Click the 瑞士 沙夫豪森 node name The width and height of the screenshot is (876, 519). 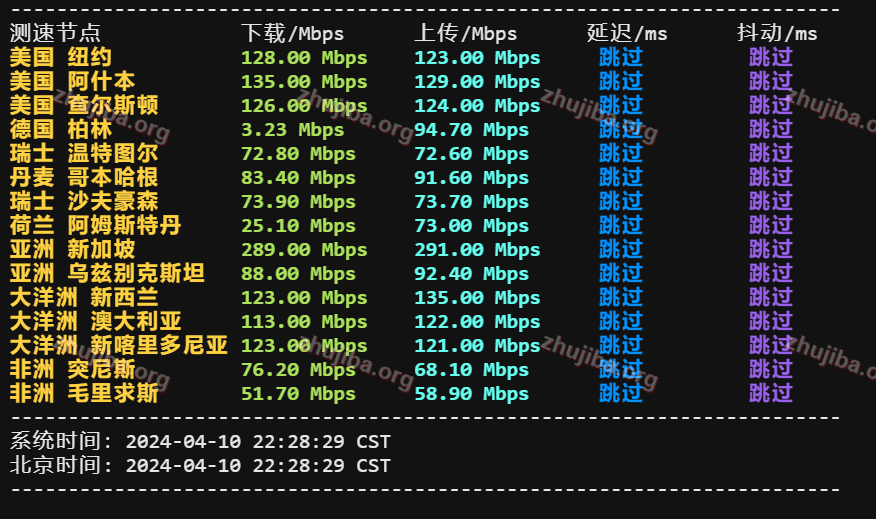(x=84, y=202)
